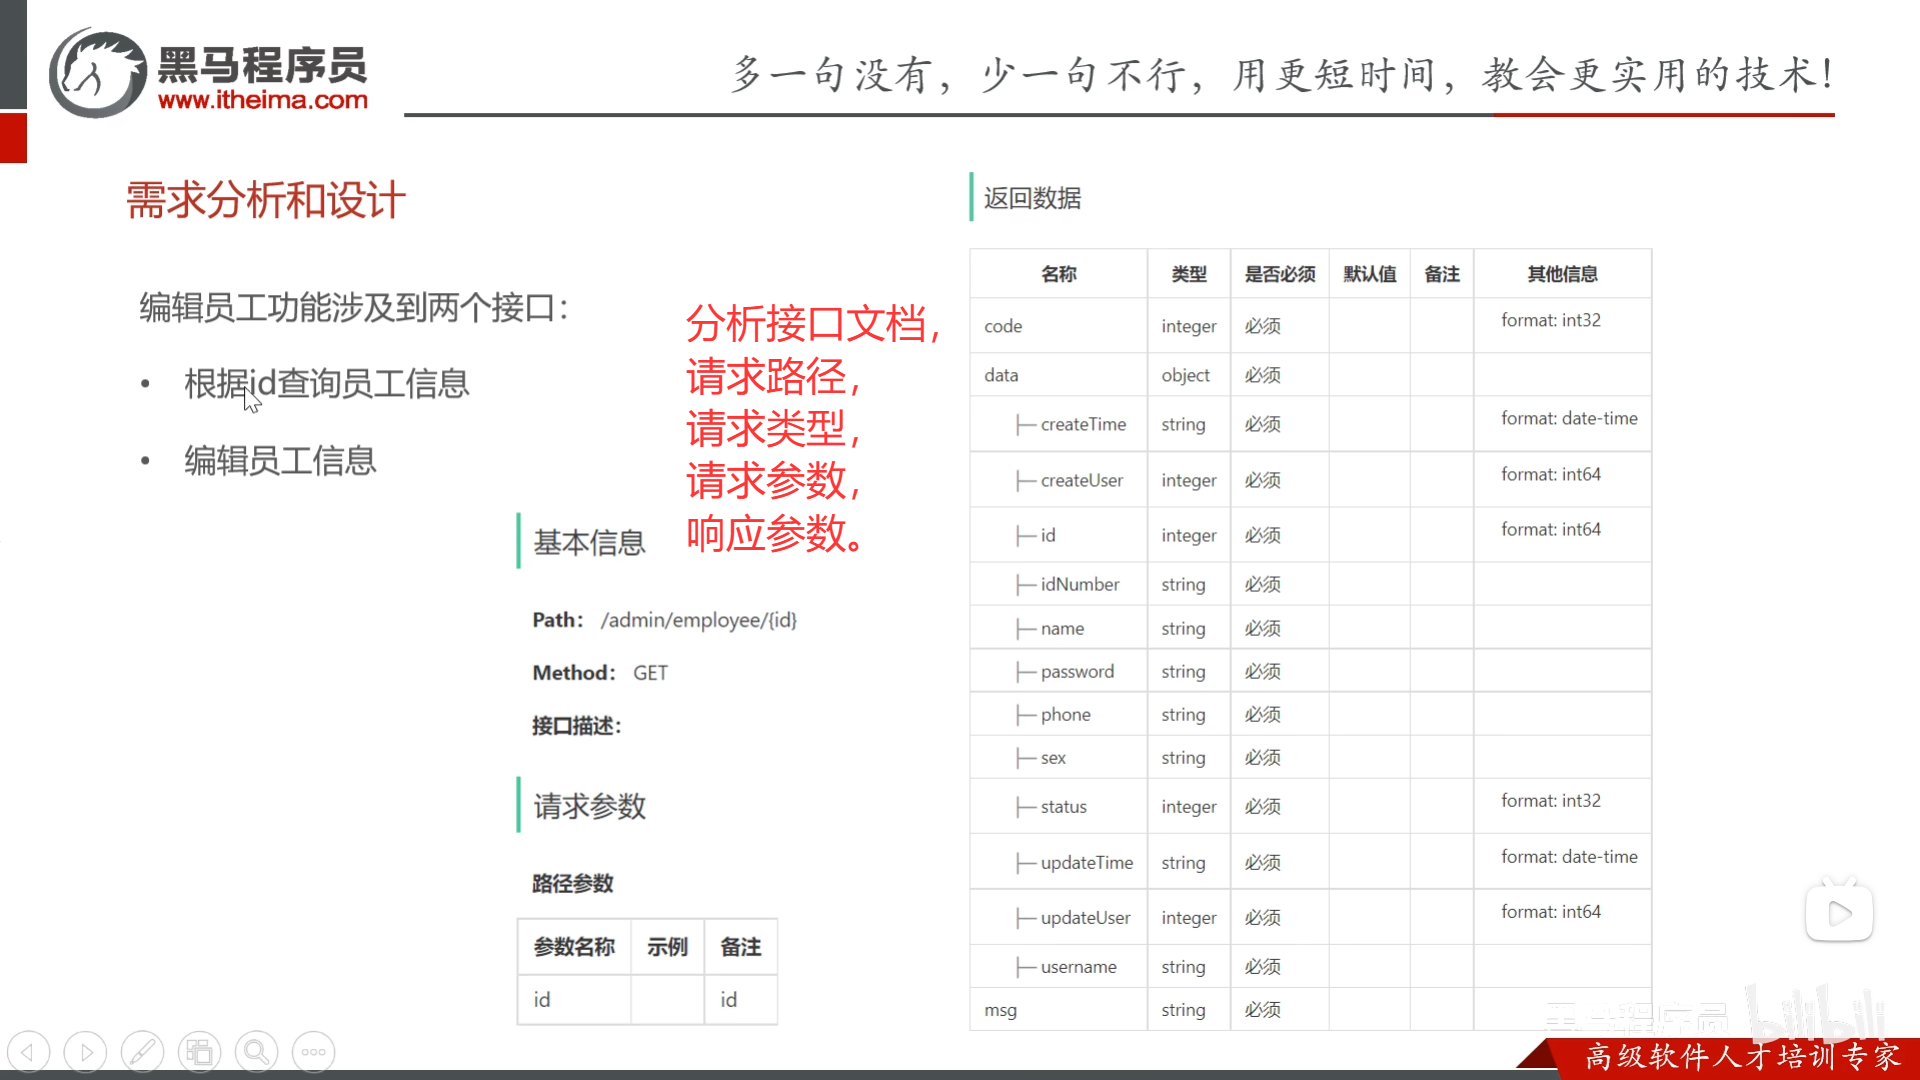Click the 根据id查询员工信息 bullet item
The image size is (1920, 1080).
[326, 384]
